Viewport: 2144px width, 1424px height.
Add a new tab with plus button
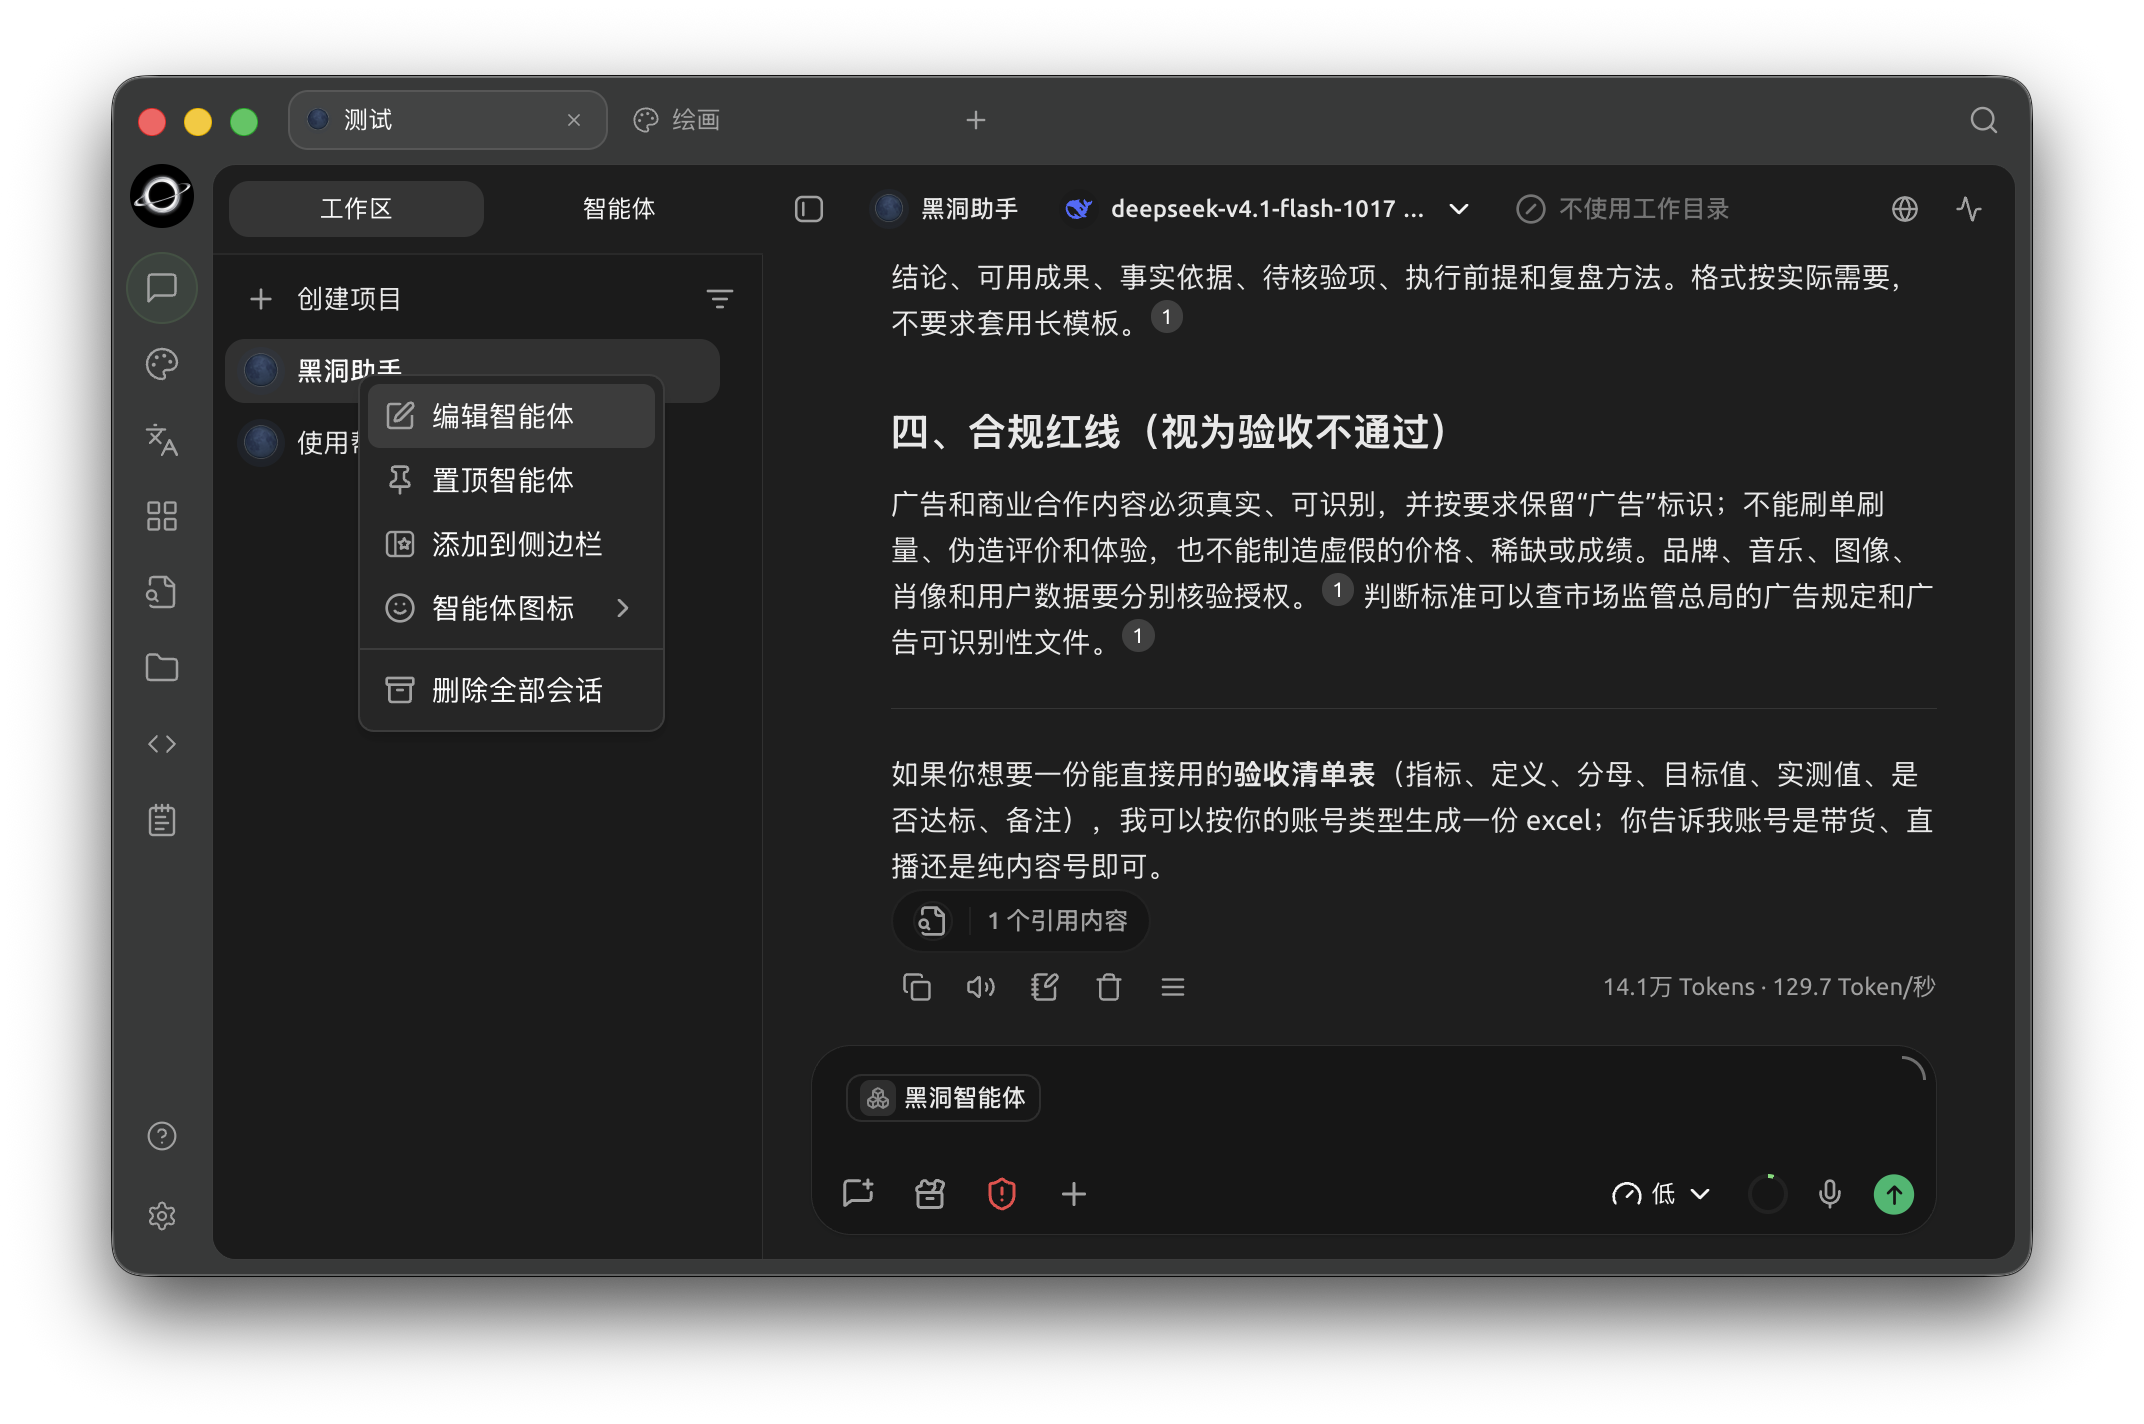coord(975,120)
